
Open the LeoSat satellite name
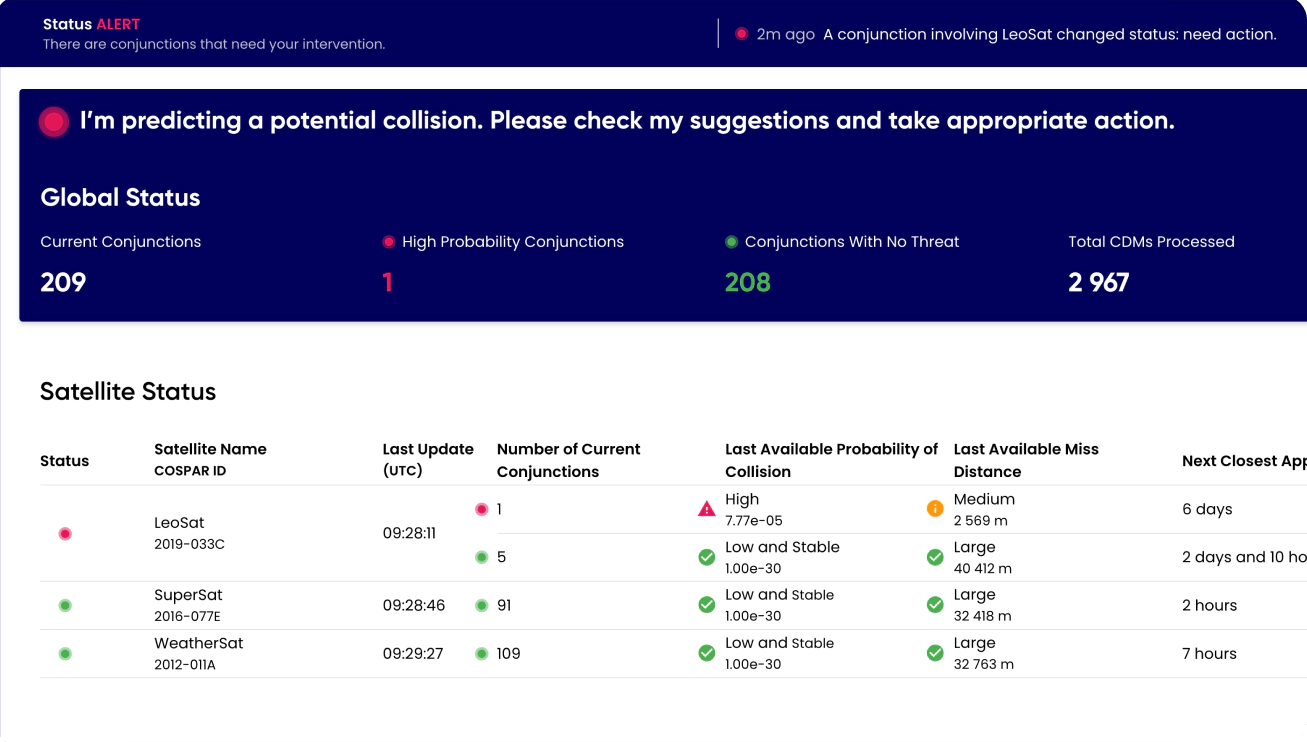(x=179, y=523)
